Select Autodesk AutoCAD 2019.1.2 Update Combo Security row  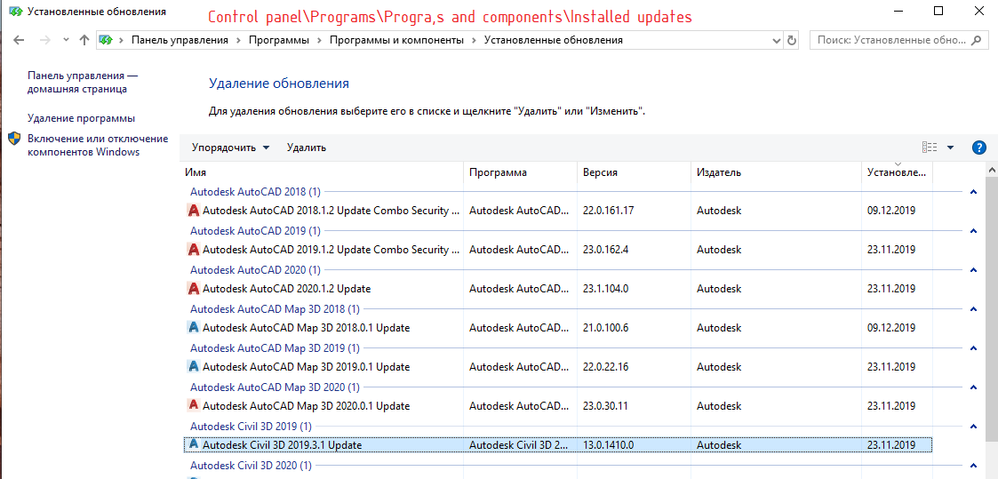pos(558,249)
